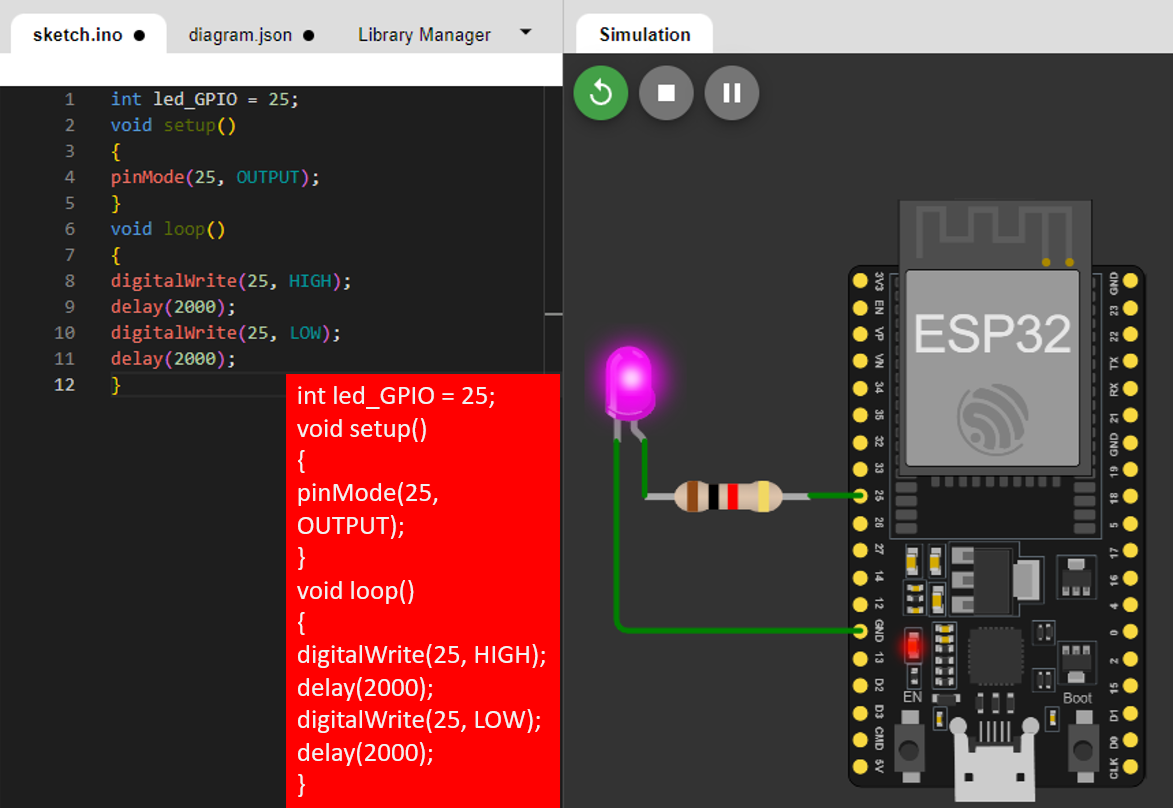Click pin 27 on the ESP32
Image resolution: width=1173 pixels, height=808 pixels.
tap(860, 551)
